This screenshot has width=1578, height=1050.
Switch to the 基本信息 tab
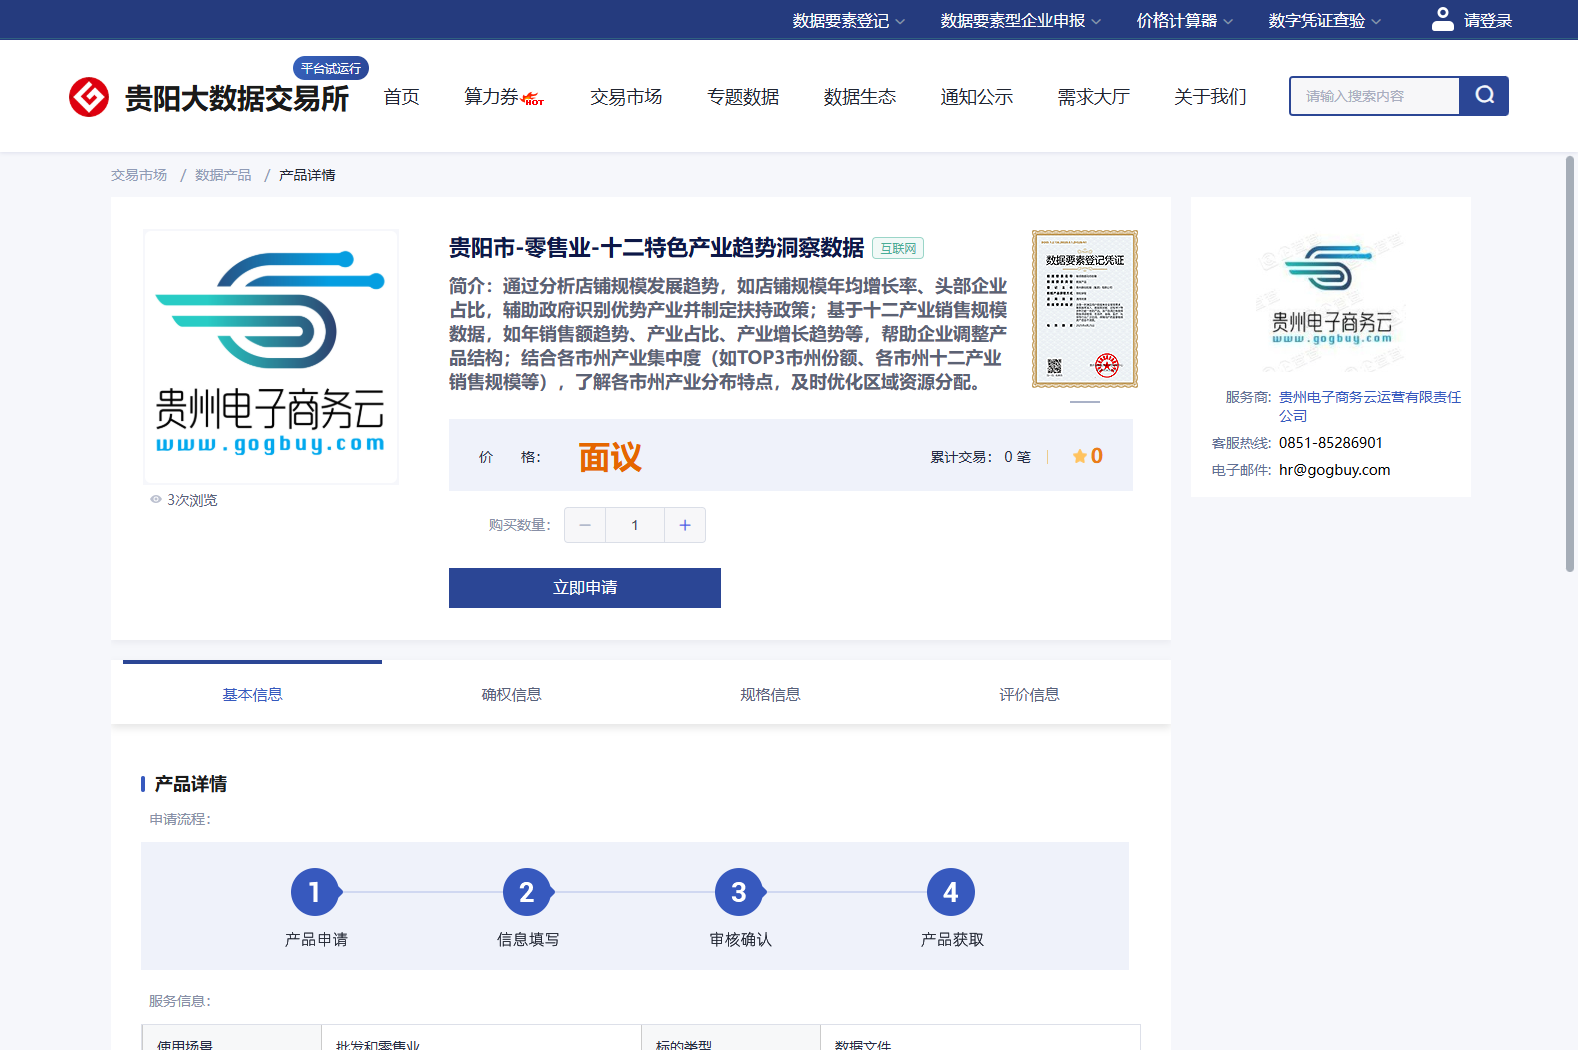[252, 694]
